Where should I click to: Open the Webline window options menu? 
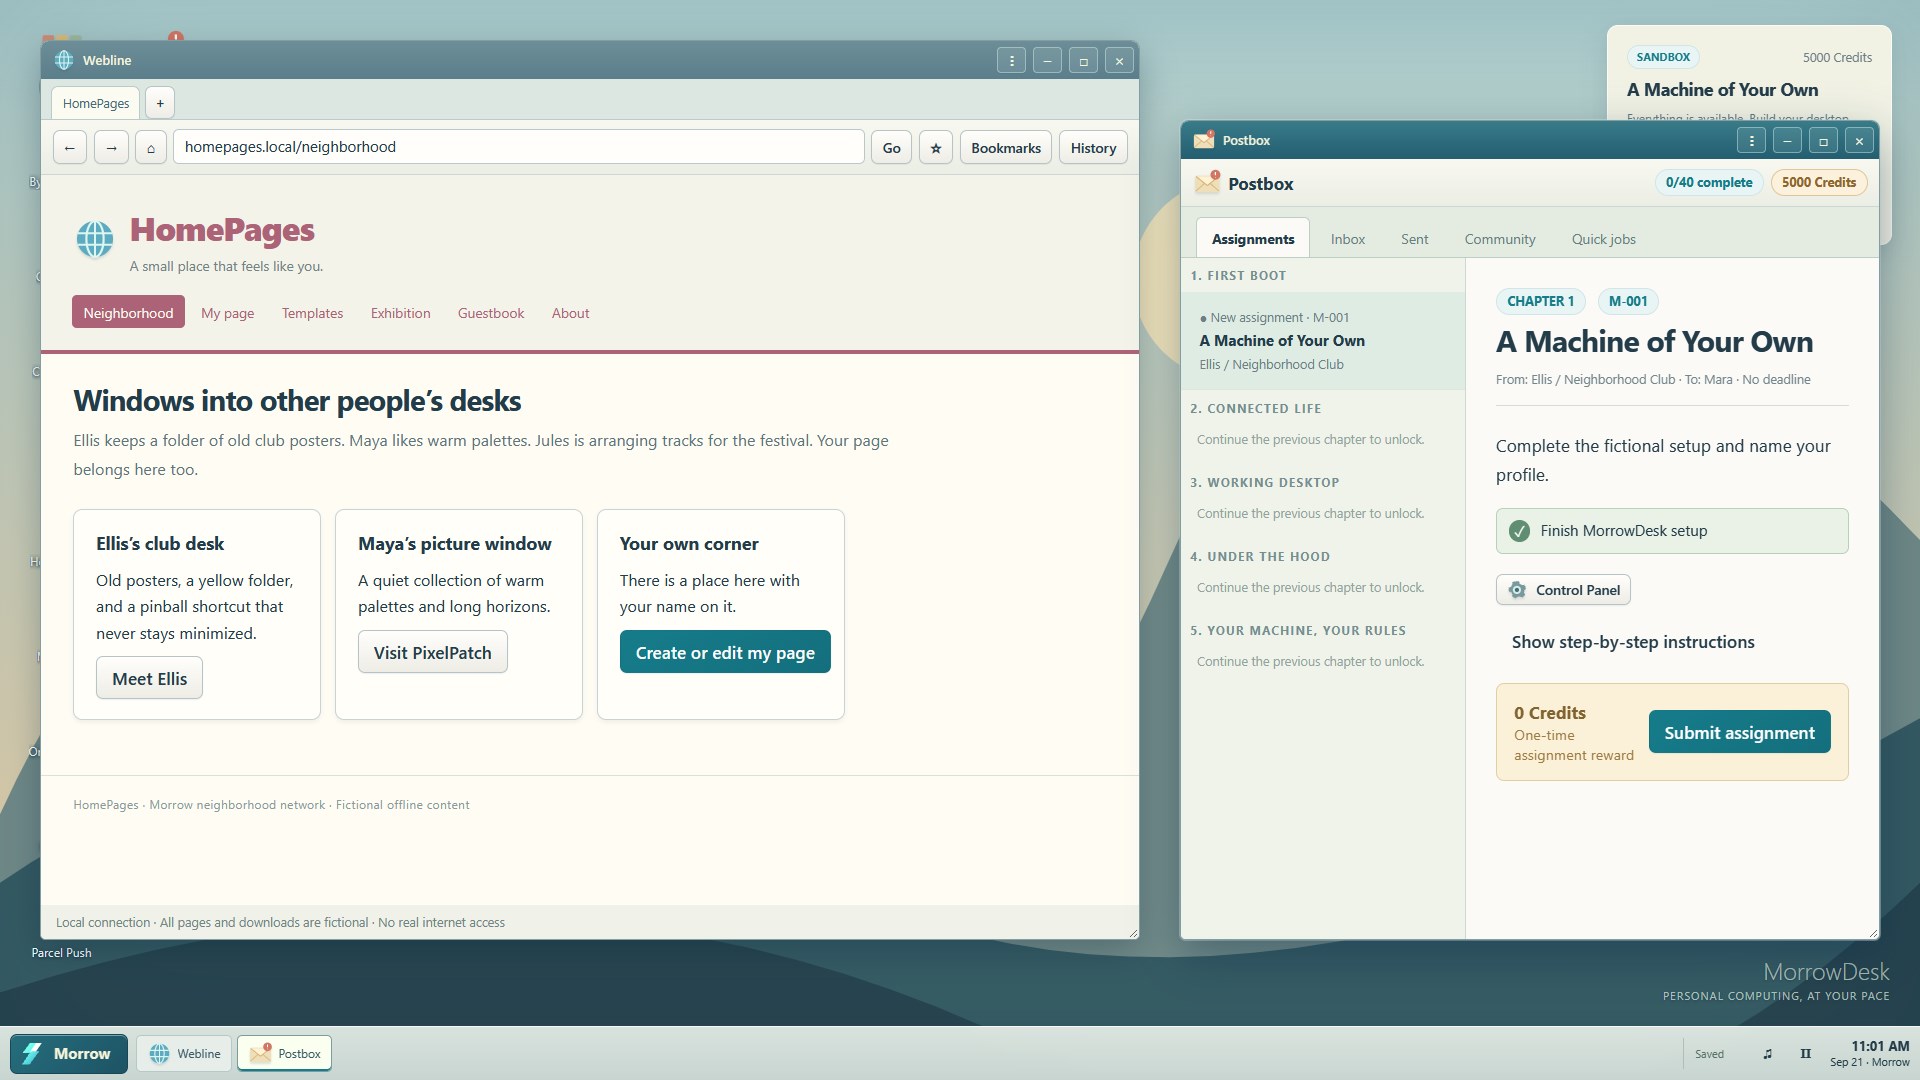click(x=1011, y=61)
